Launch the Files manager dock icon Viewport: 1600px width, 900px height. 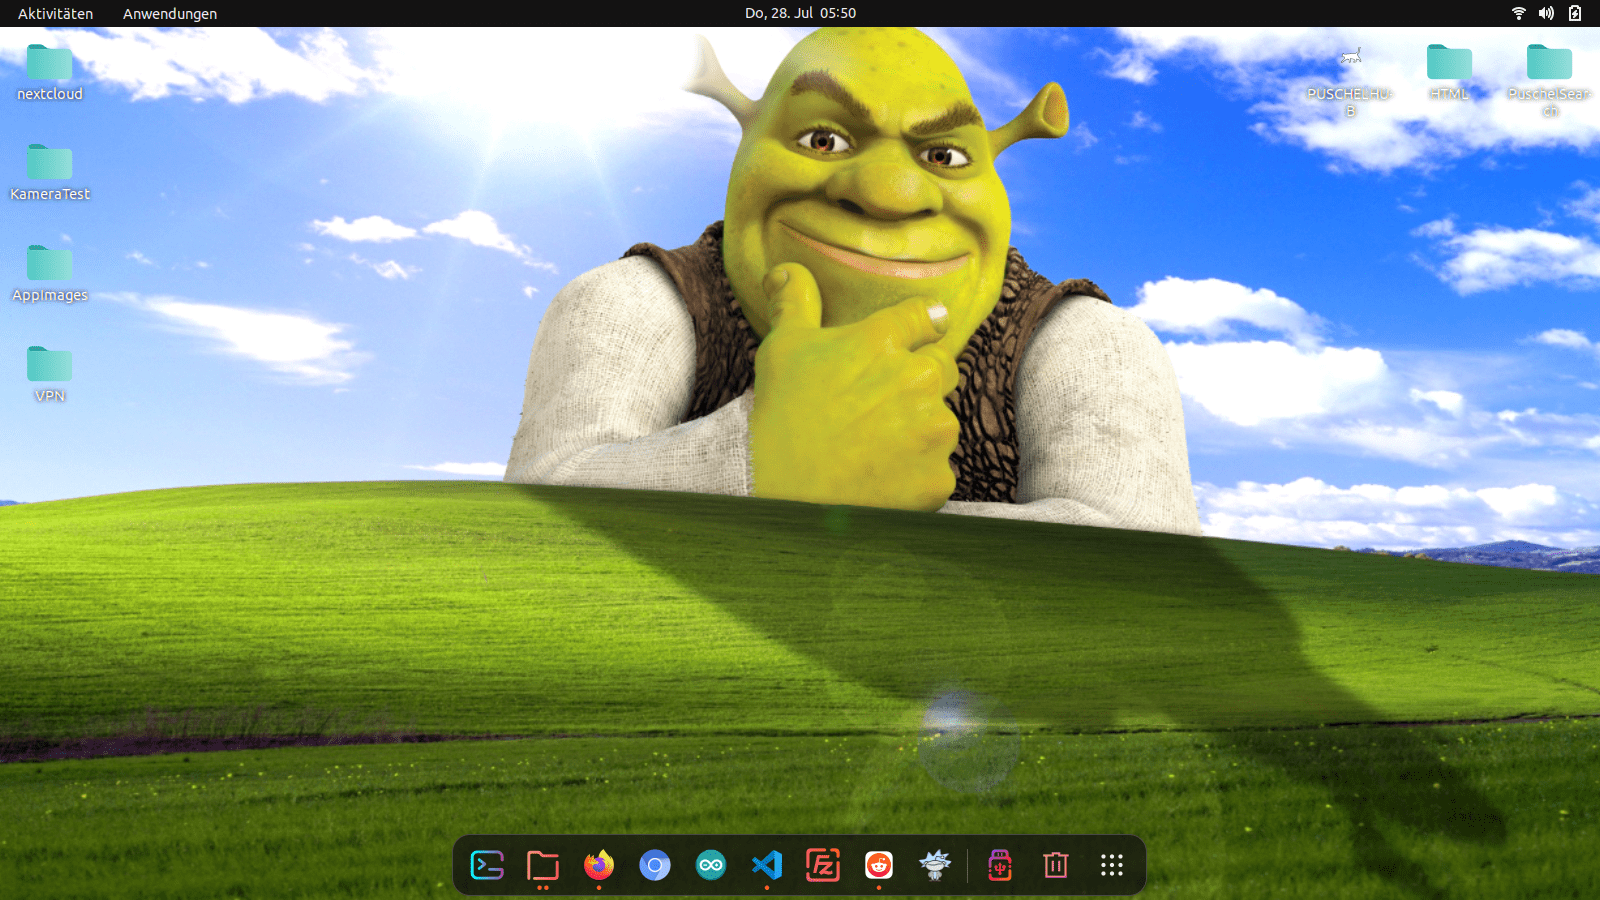point(543,865)
